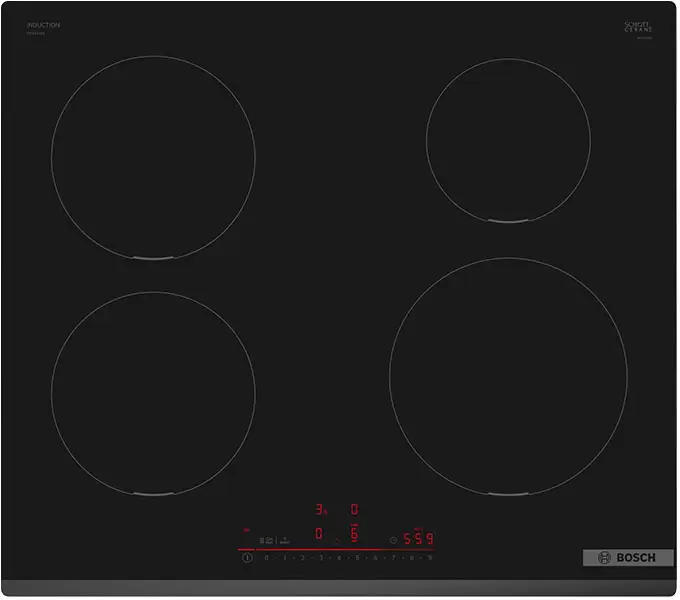Tap the timer clock icon
The width and height of the screenshot is (680, 600).
393,540
